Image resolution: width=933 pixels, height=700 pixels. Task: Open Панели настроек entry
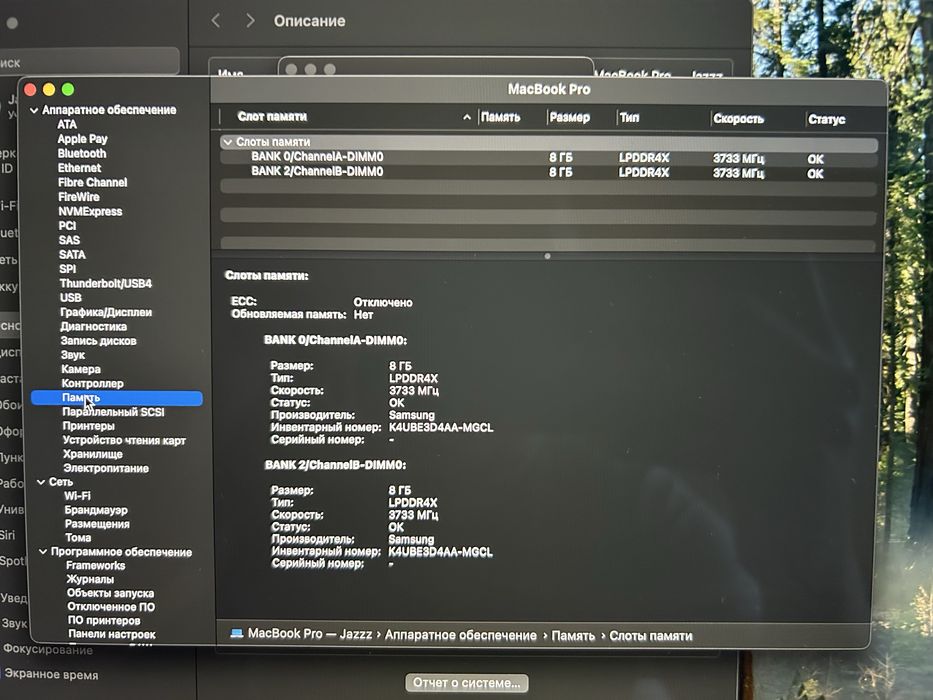pyautogui.click(x=112, y=634)
